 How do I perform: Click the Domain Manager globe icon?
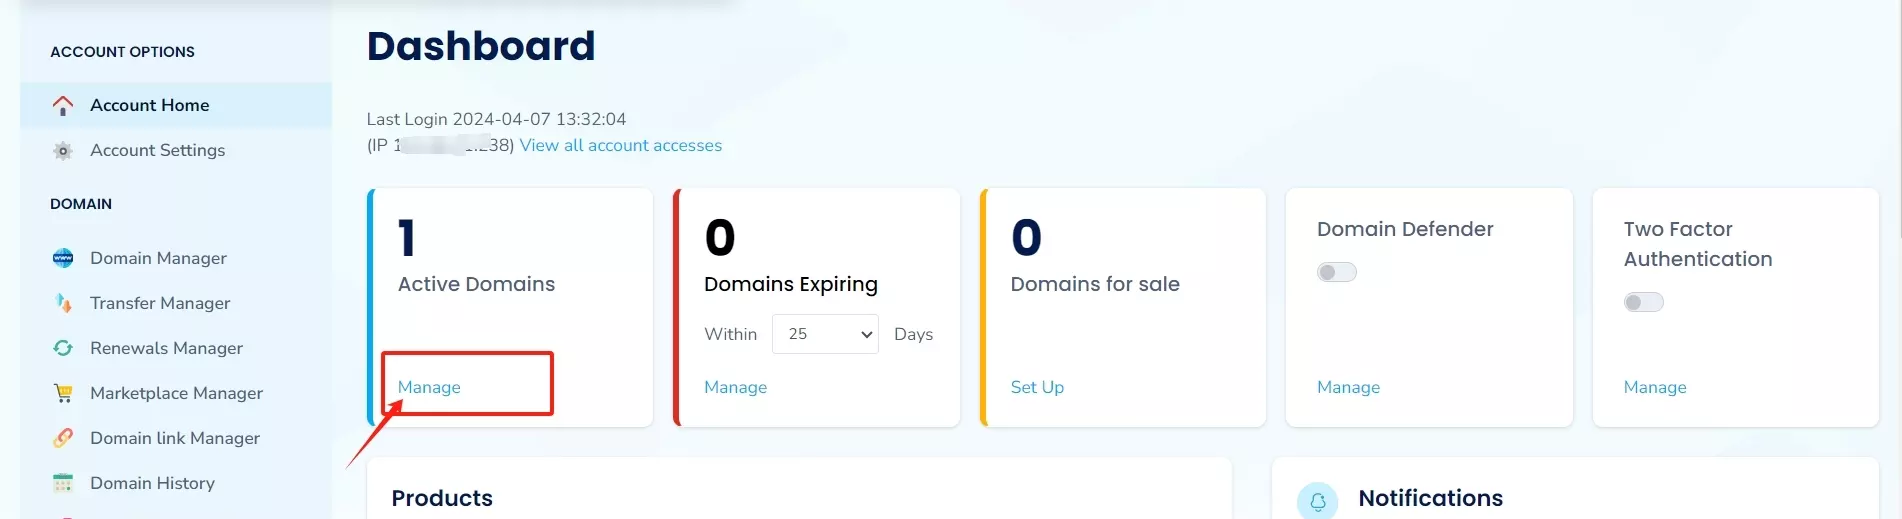click(63, 258)
